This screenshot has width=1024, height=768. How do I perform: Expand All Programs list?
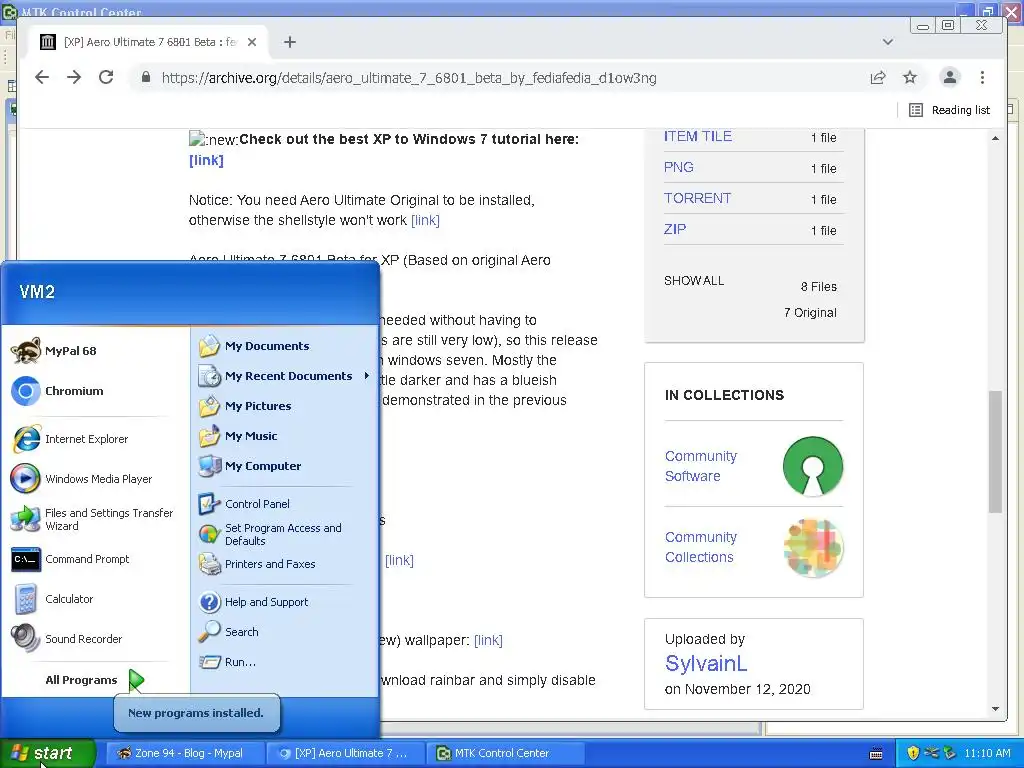tap(94, 680)
